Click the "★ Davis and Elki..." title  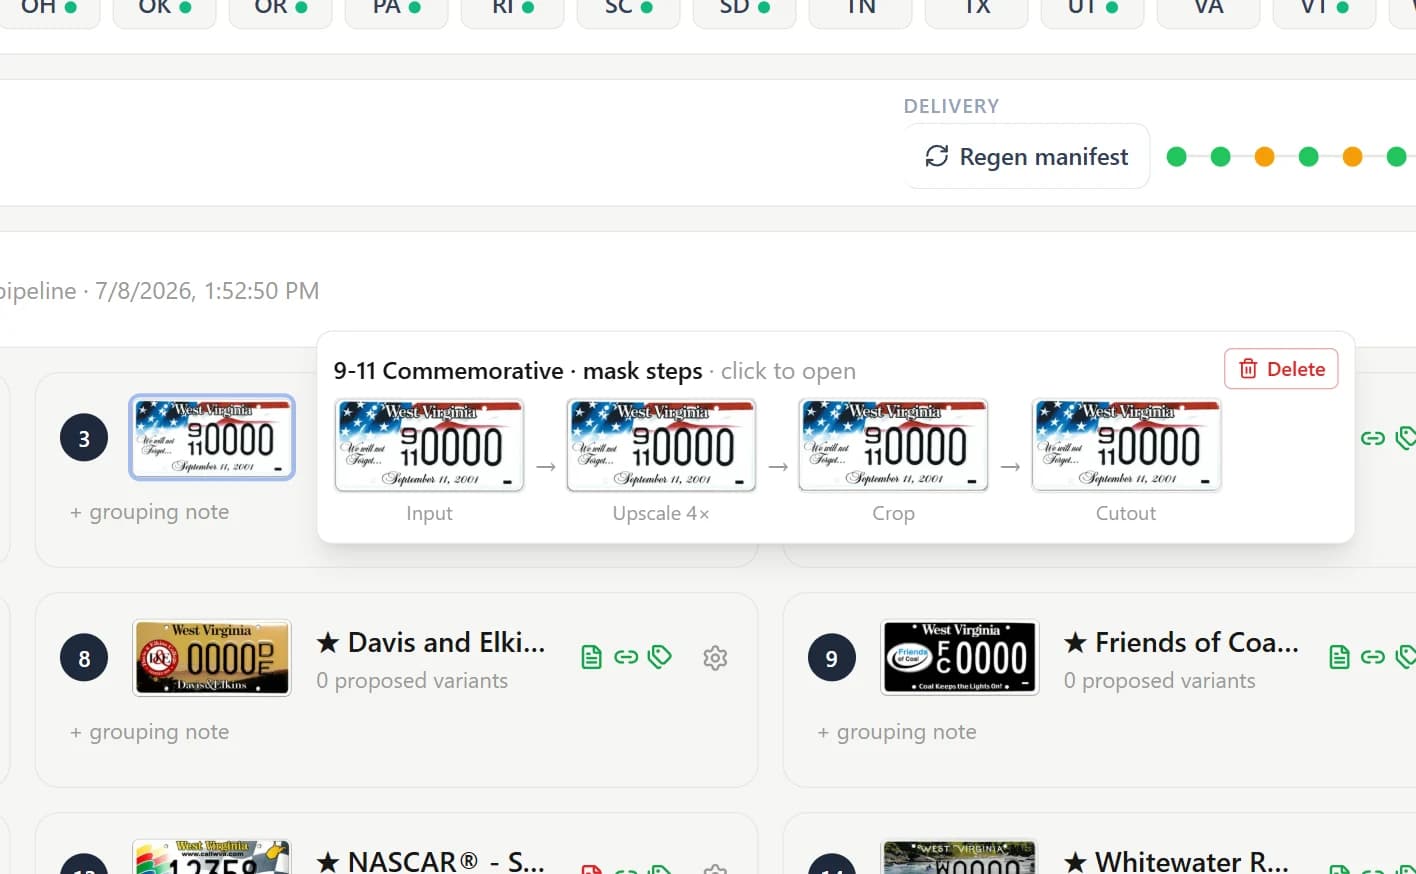(x=431, y=642)
